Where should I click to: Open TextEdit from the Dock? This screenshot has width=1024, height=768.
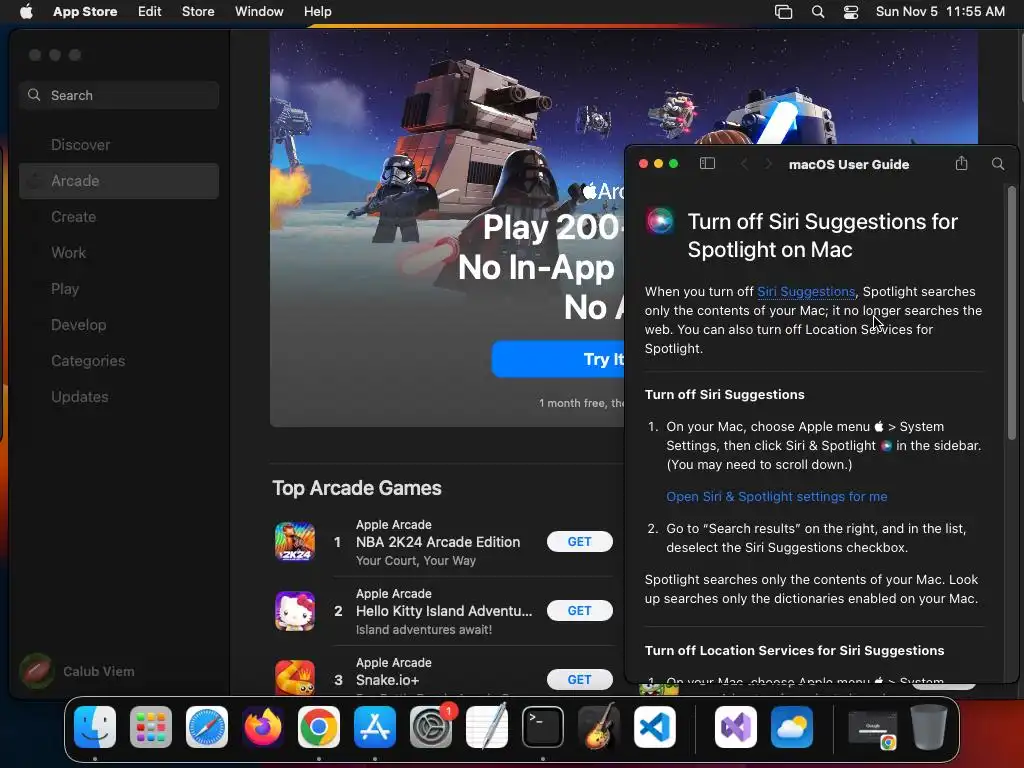pyautogui.click(x=487, y=727)
